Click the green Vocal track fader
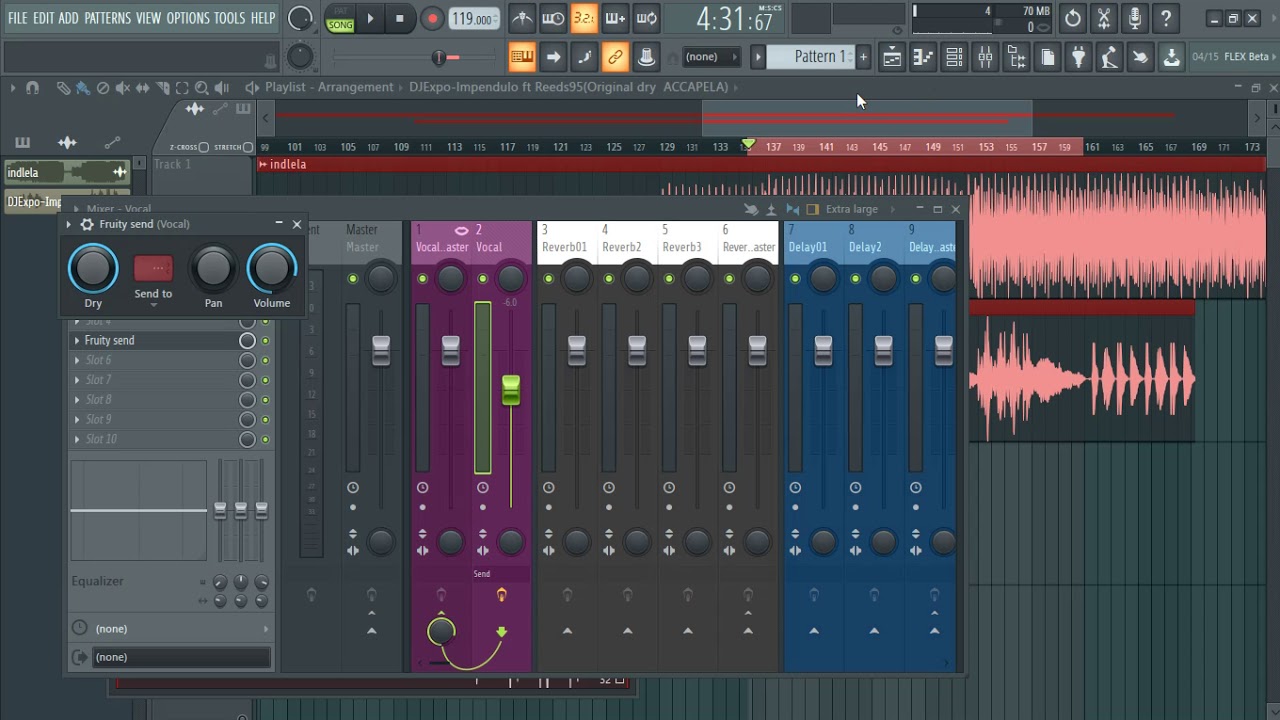Viewport: 1280px width, 720px height. tap(511, 390)
